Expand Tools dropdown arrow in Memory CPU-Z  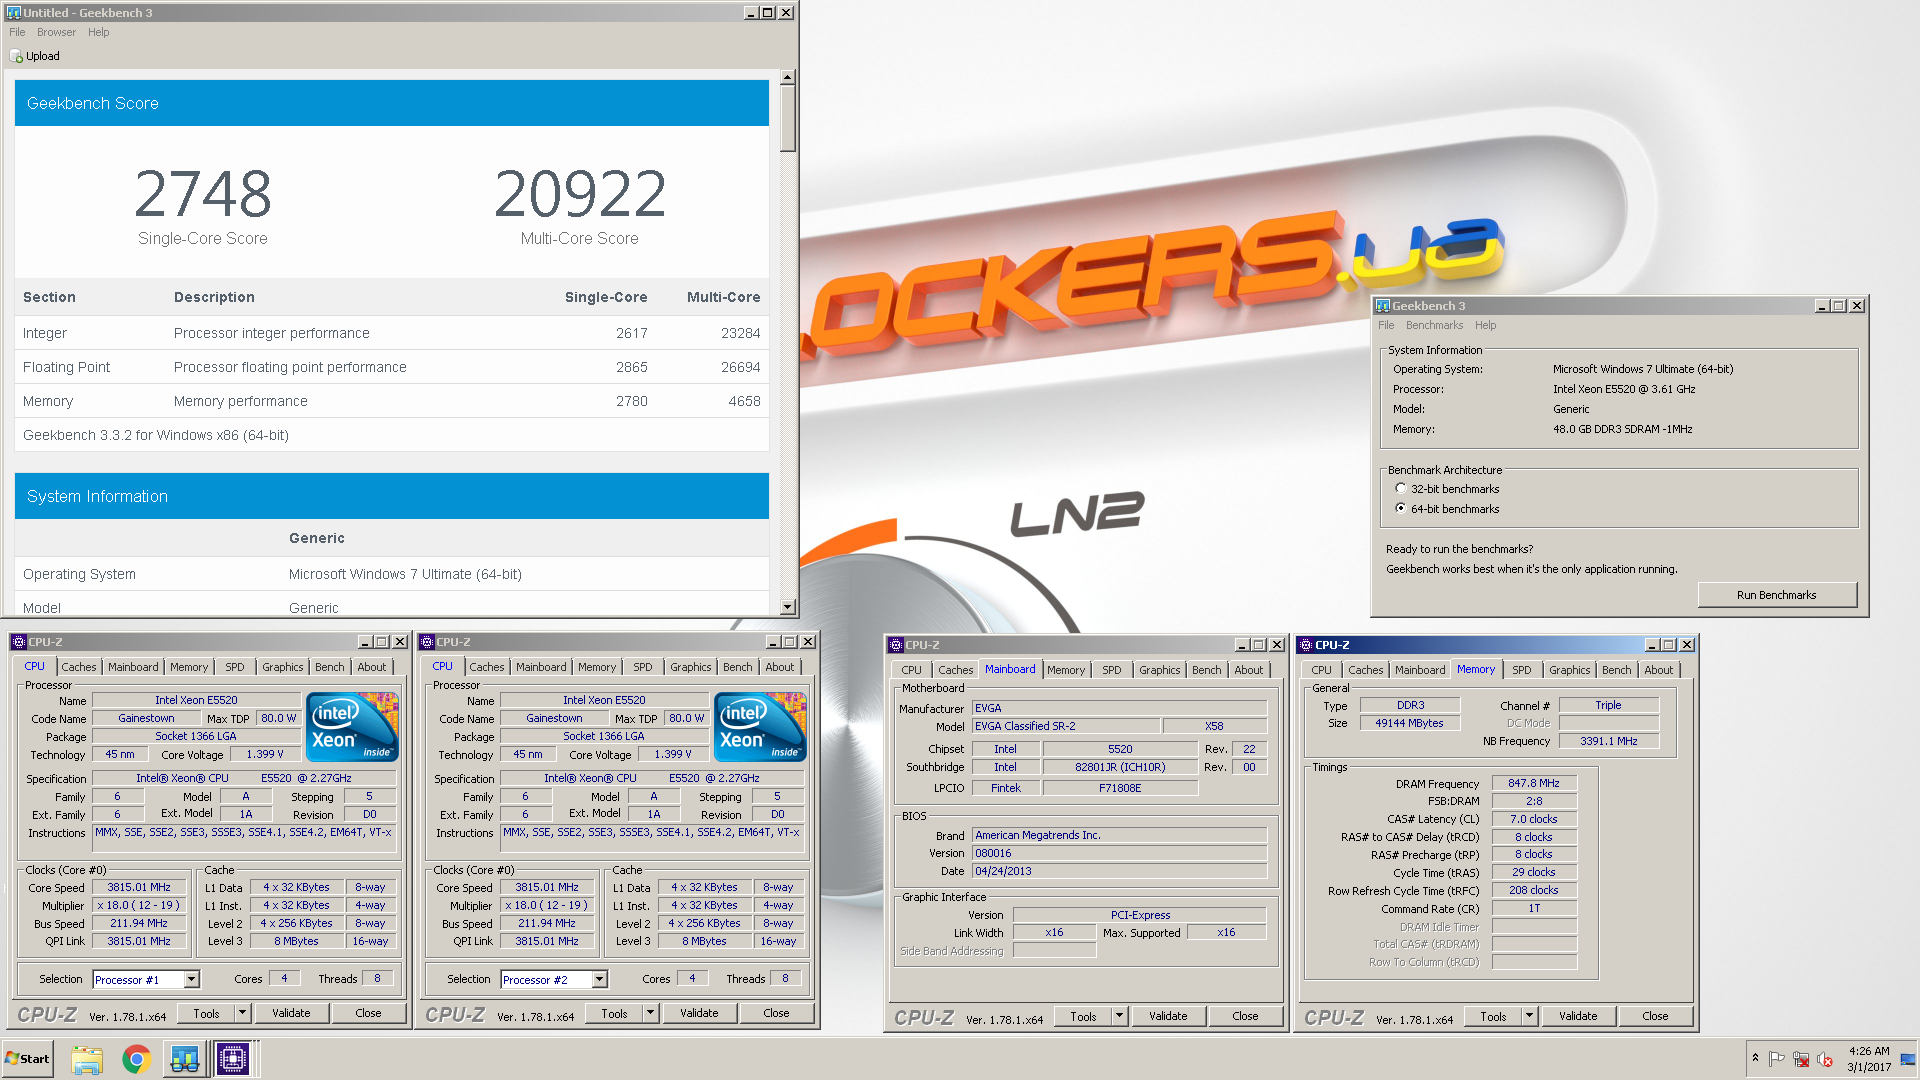click(x=1529, y=1016)
